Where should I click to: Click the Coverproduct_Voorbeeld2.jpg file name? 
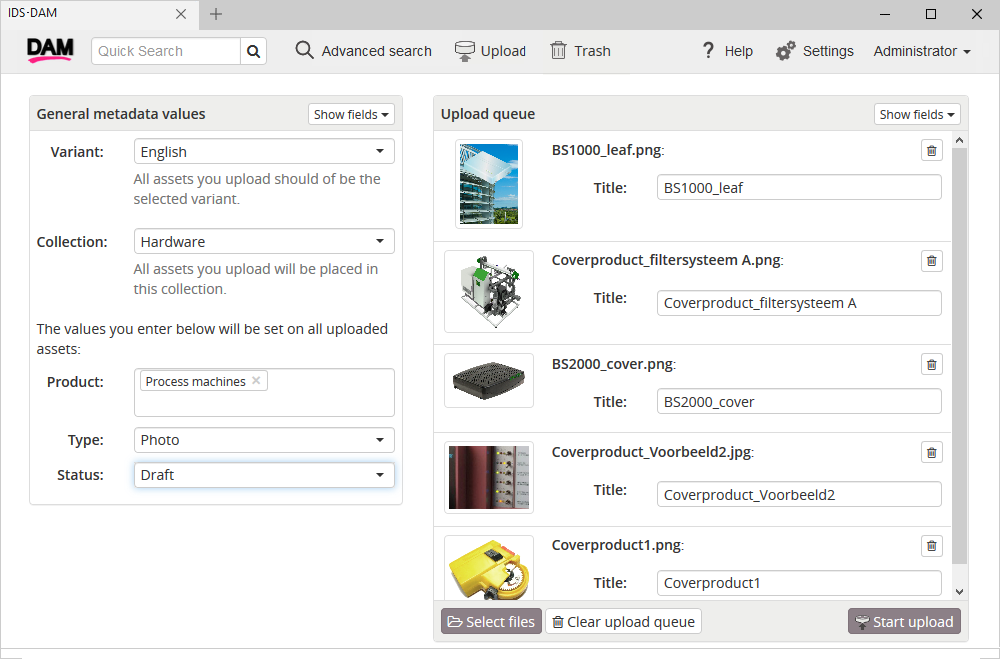pyautogui.click(x=652, y=452)
